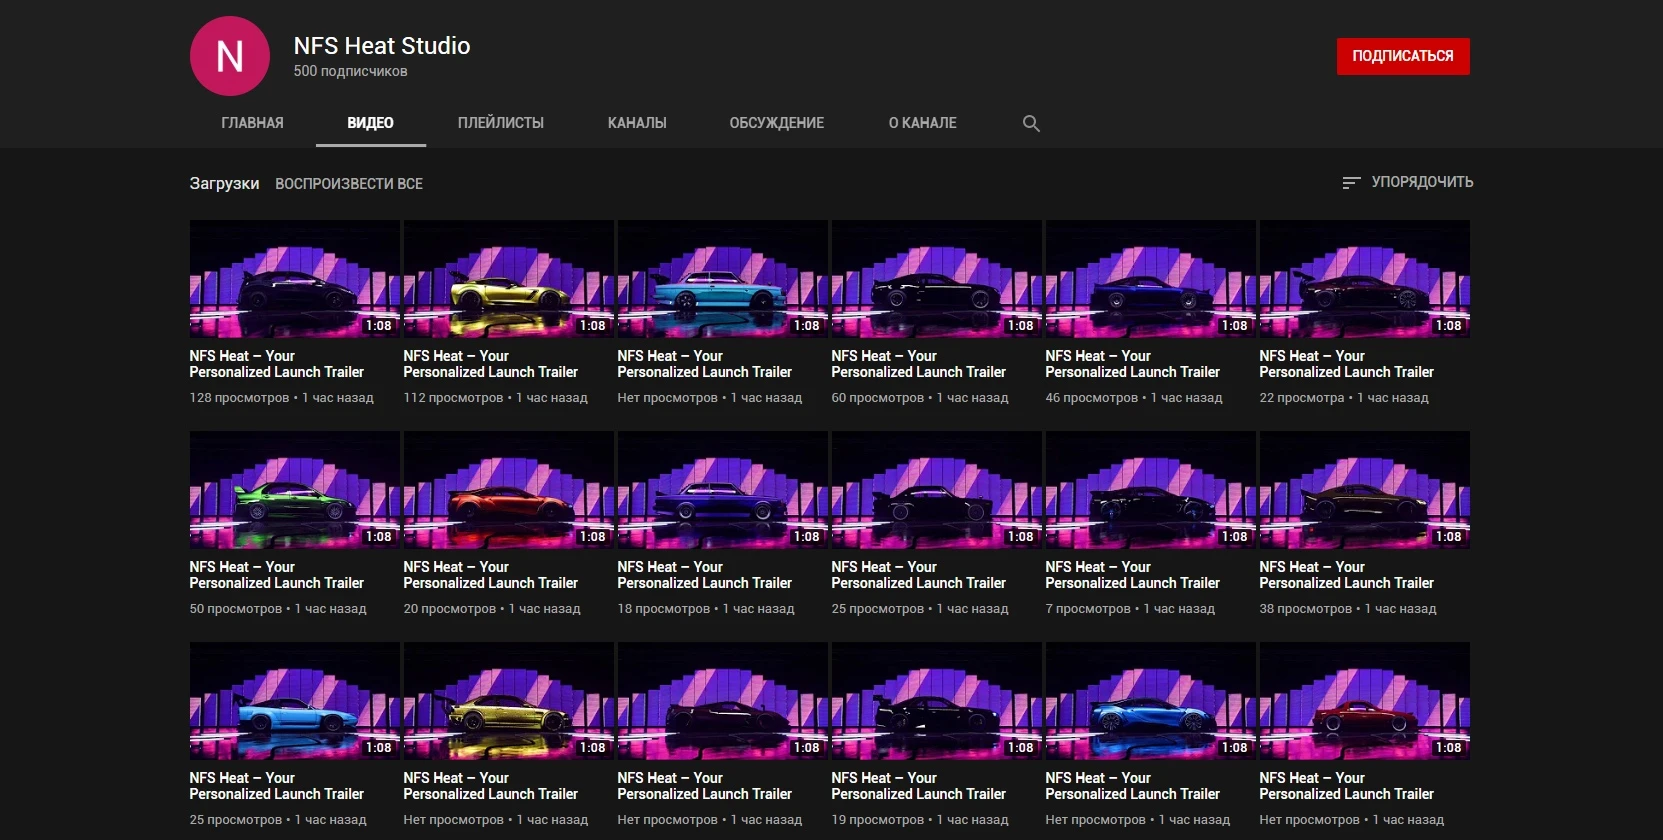Viewport: 1663px width, 840px height.
Task: Open the Загрузки section heading
Action: pyautogui.click(x=224, y=184)
